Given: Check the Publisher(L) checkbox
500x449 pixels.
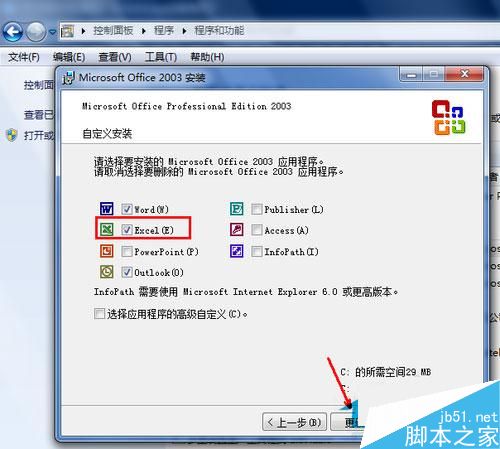Looking at the screenshot, I should (x=257, y=209).
